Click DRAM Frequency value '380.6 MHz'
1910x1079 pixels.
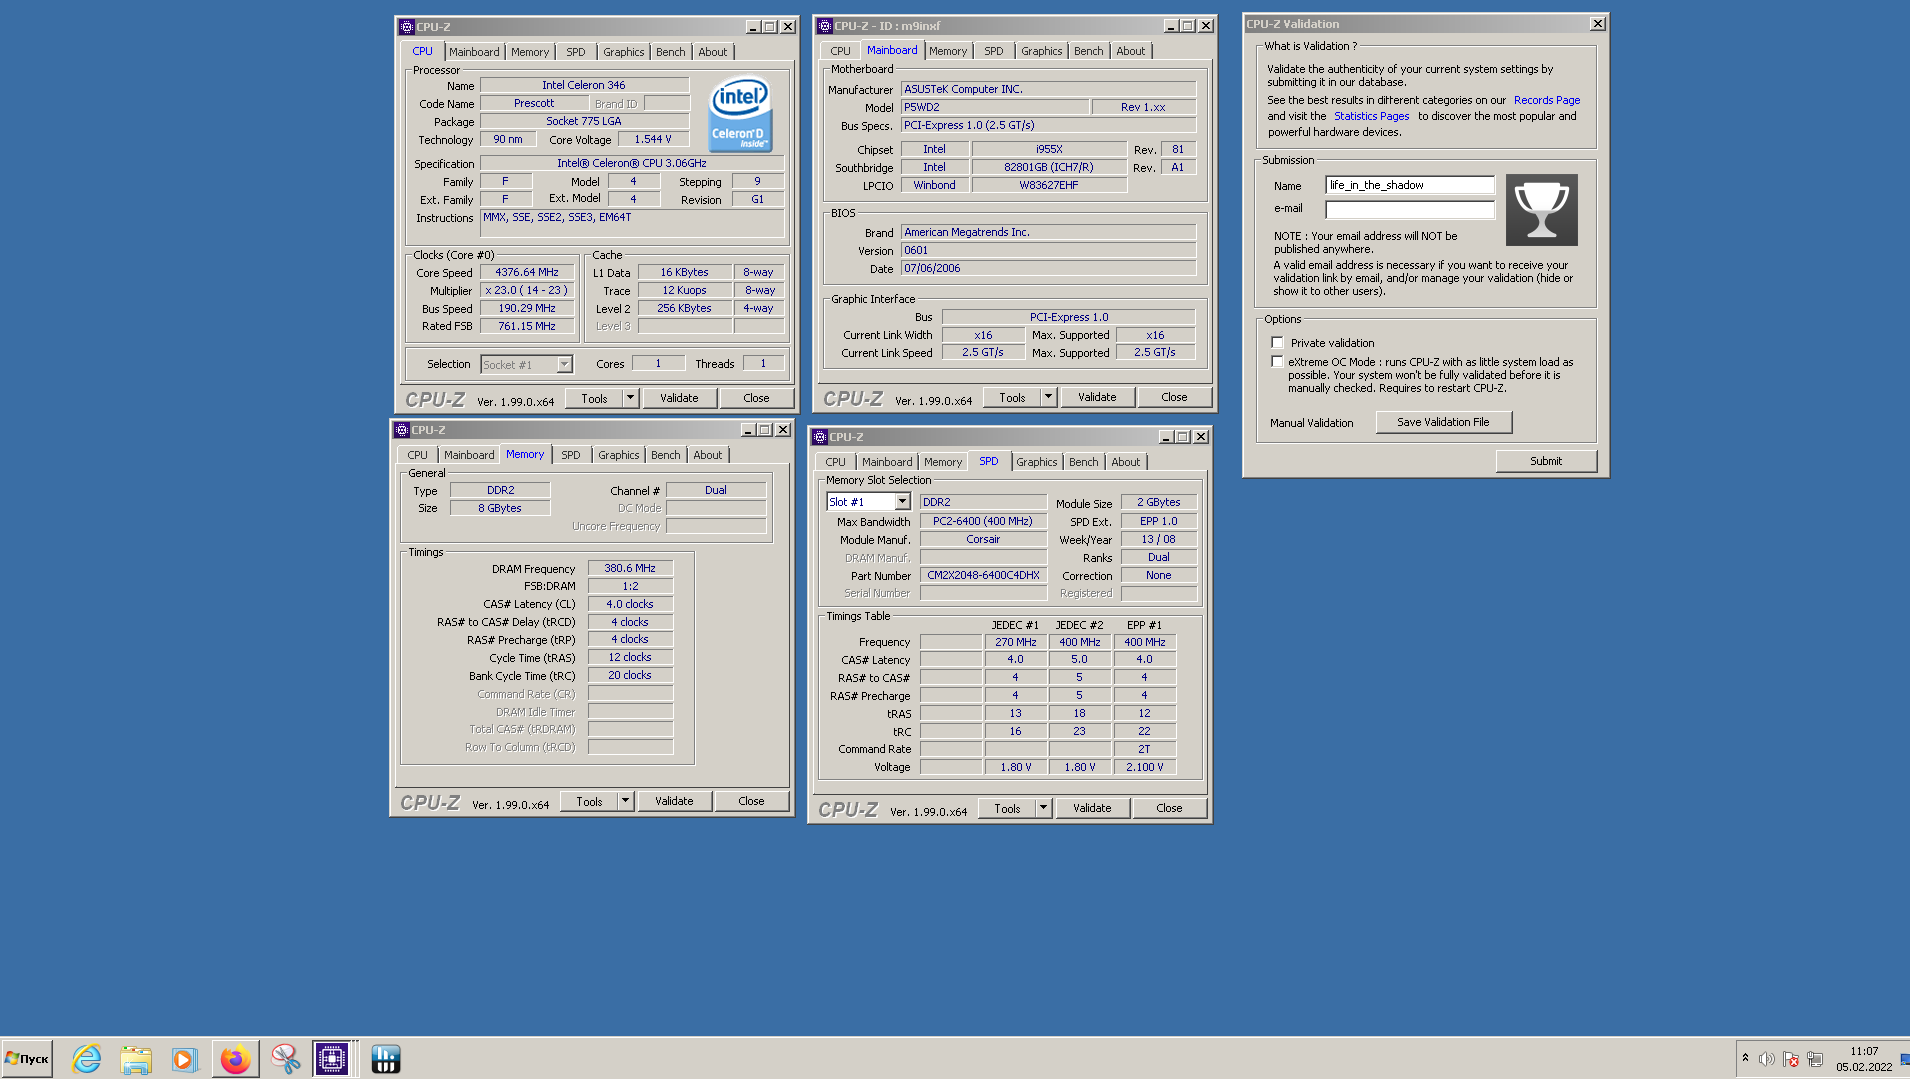[630, 568]
